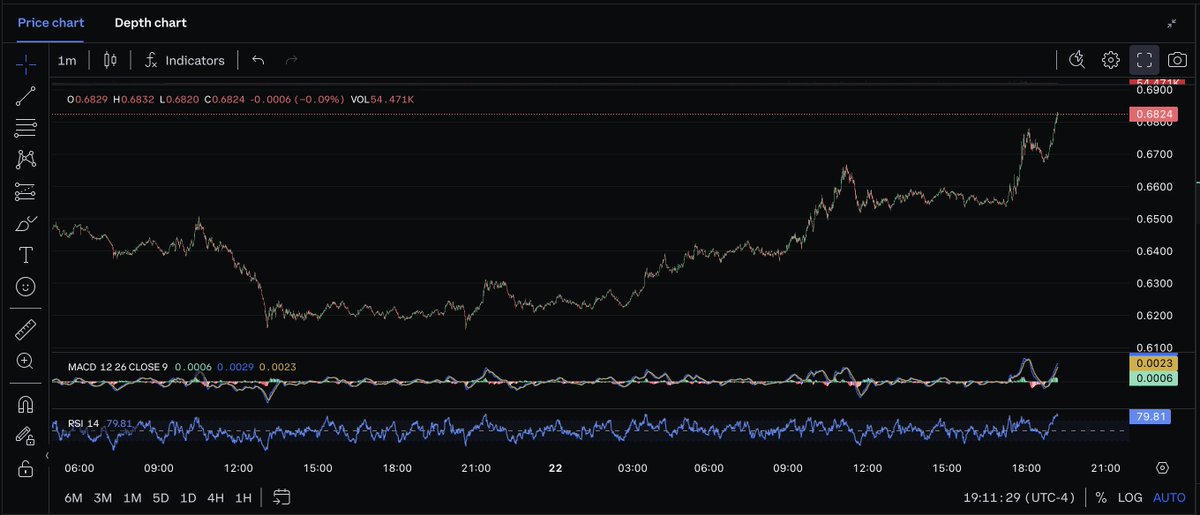
Task: Open the 1m interval dropdown
Action: [67, 60]
